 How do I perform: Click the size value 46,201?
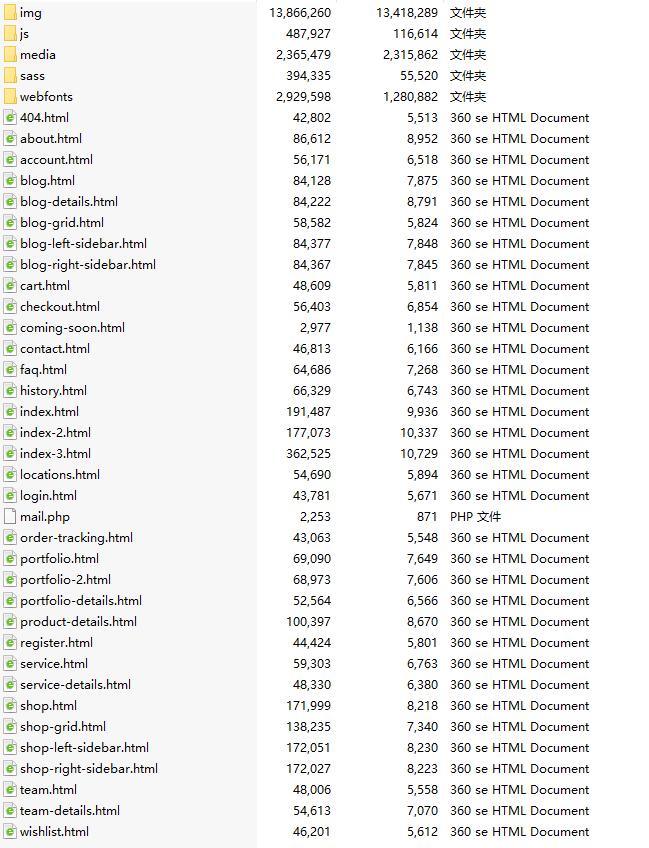[x=312, y=832]
